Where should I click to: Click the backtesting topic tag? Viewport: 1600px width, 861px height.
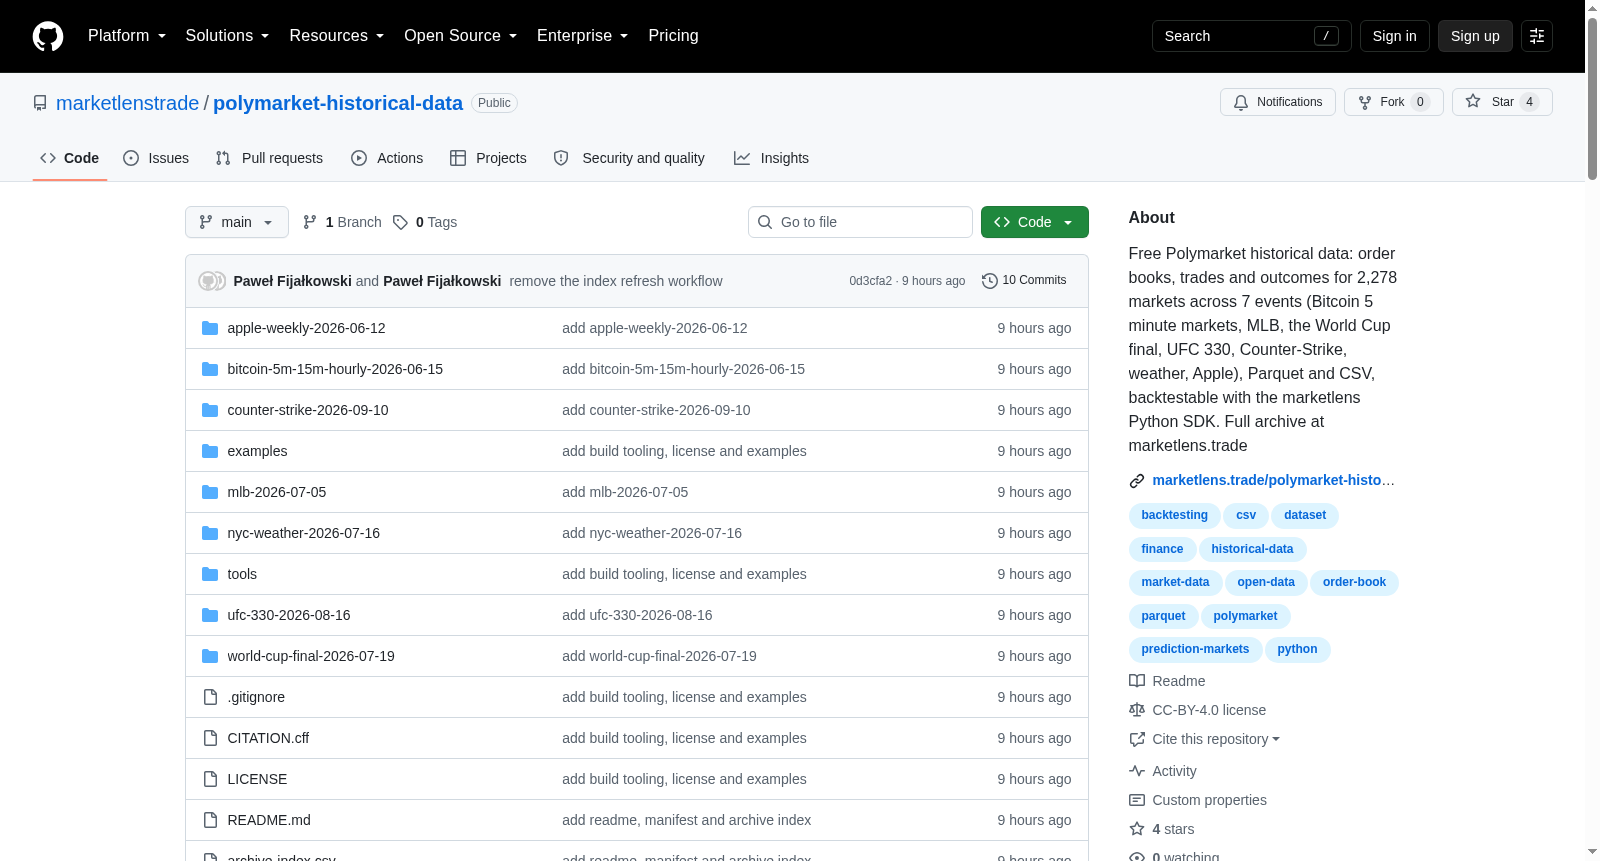(1174, 515)
